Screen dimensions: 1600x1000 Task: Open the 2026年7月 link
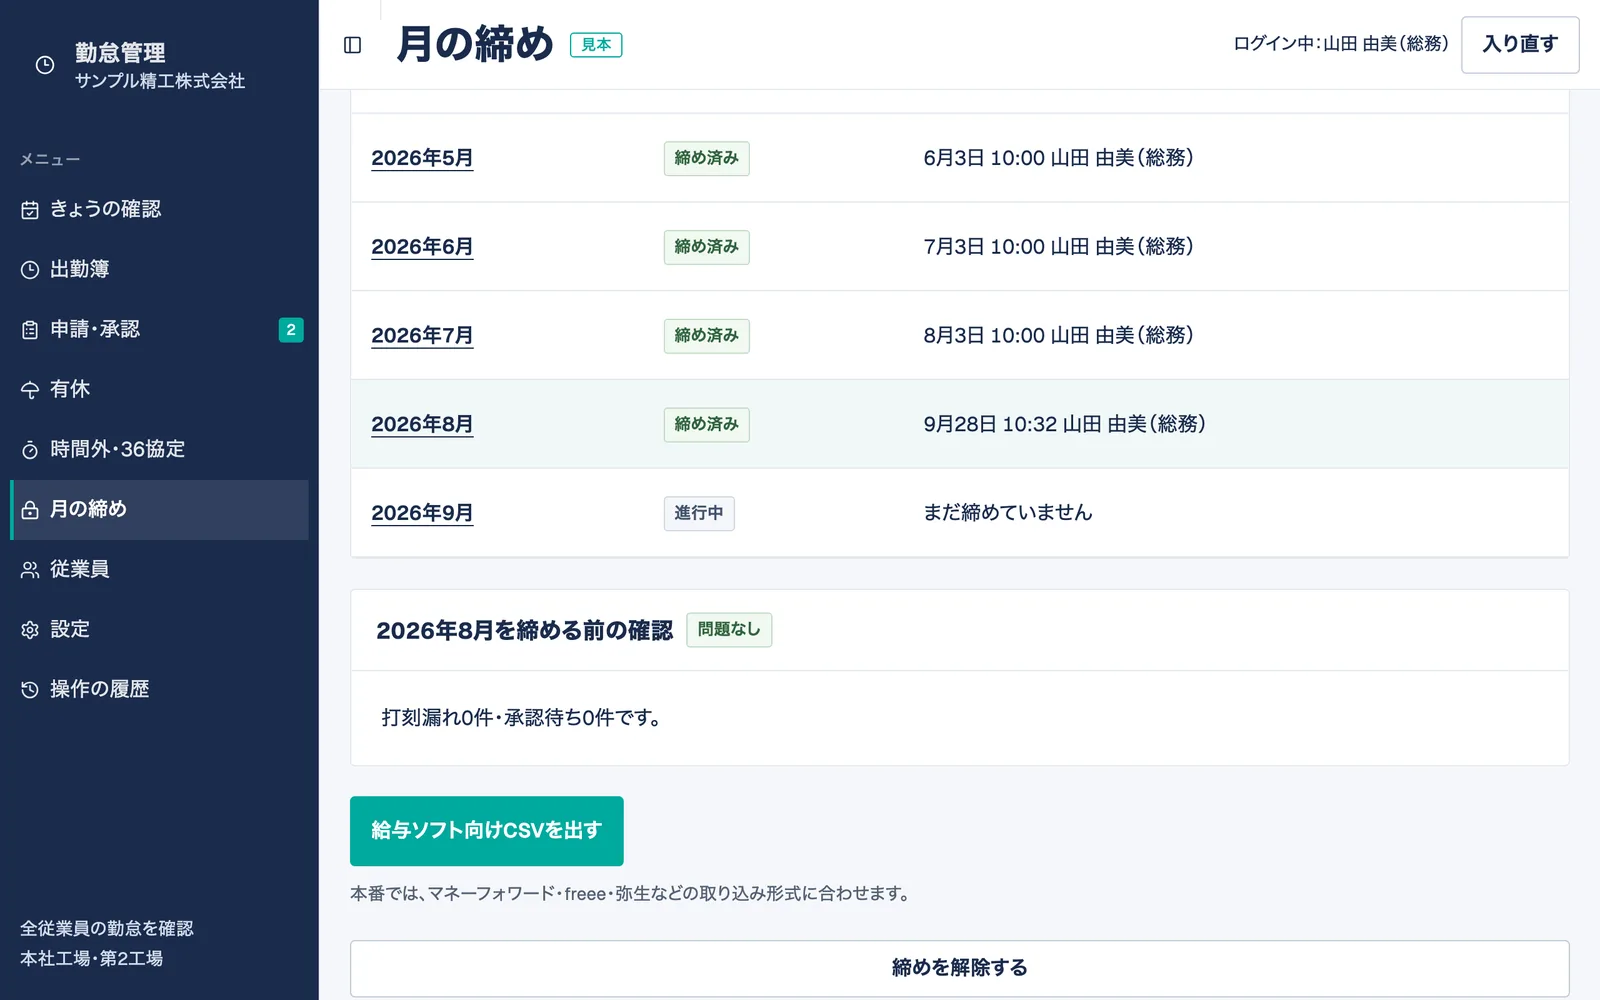422,336
